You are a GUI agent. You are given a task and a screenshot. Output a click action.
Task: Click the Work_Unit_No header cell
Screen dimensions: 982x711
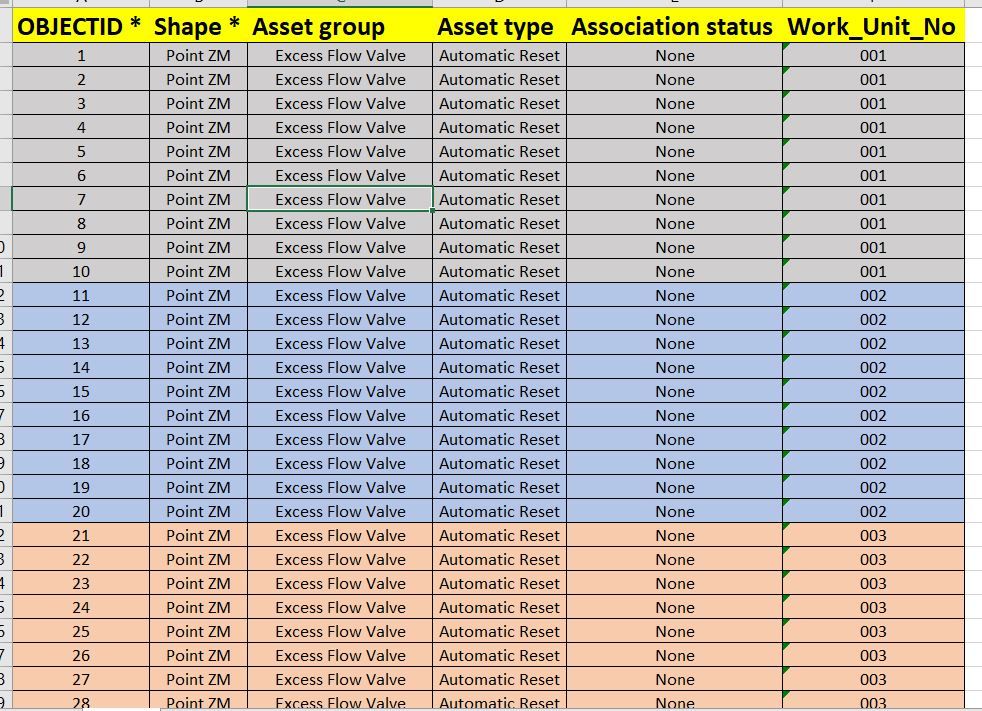coord(872,27)
